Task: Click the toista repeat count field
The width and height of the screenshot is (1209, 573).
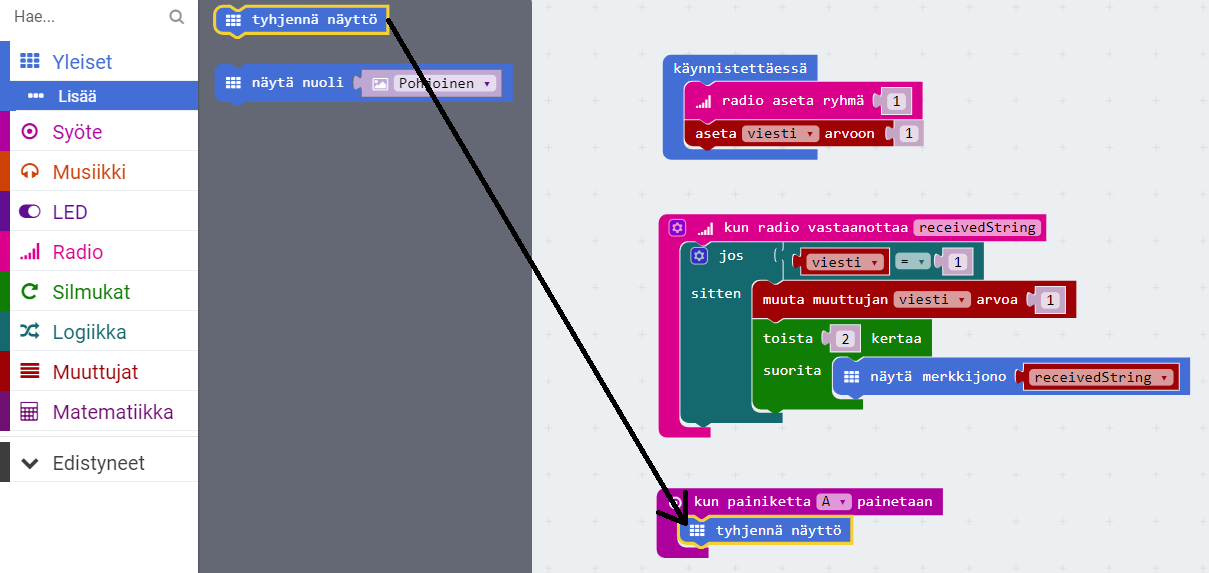Action: (x=845, y=339)
